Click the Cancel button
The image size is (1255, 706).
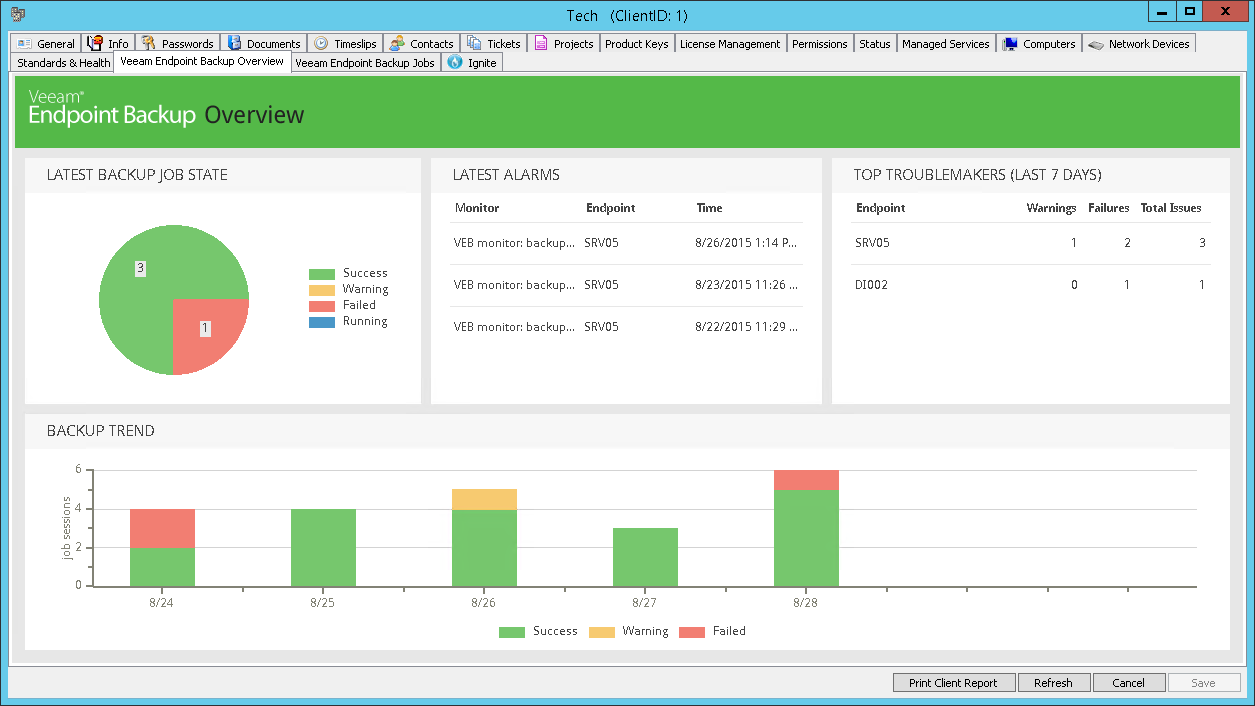[1128, 683]
